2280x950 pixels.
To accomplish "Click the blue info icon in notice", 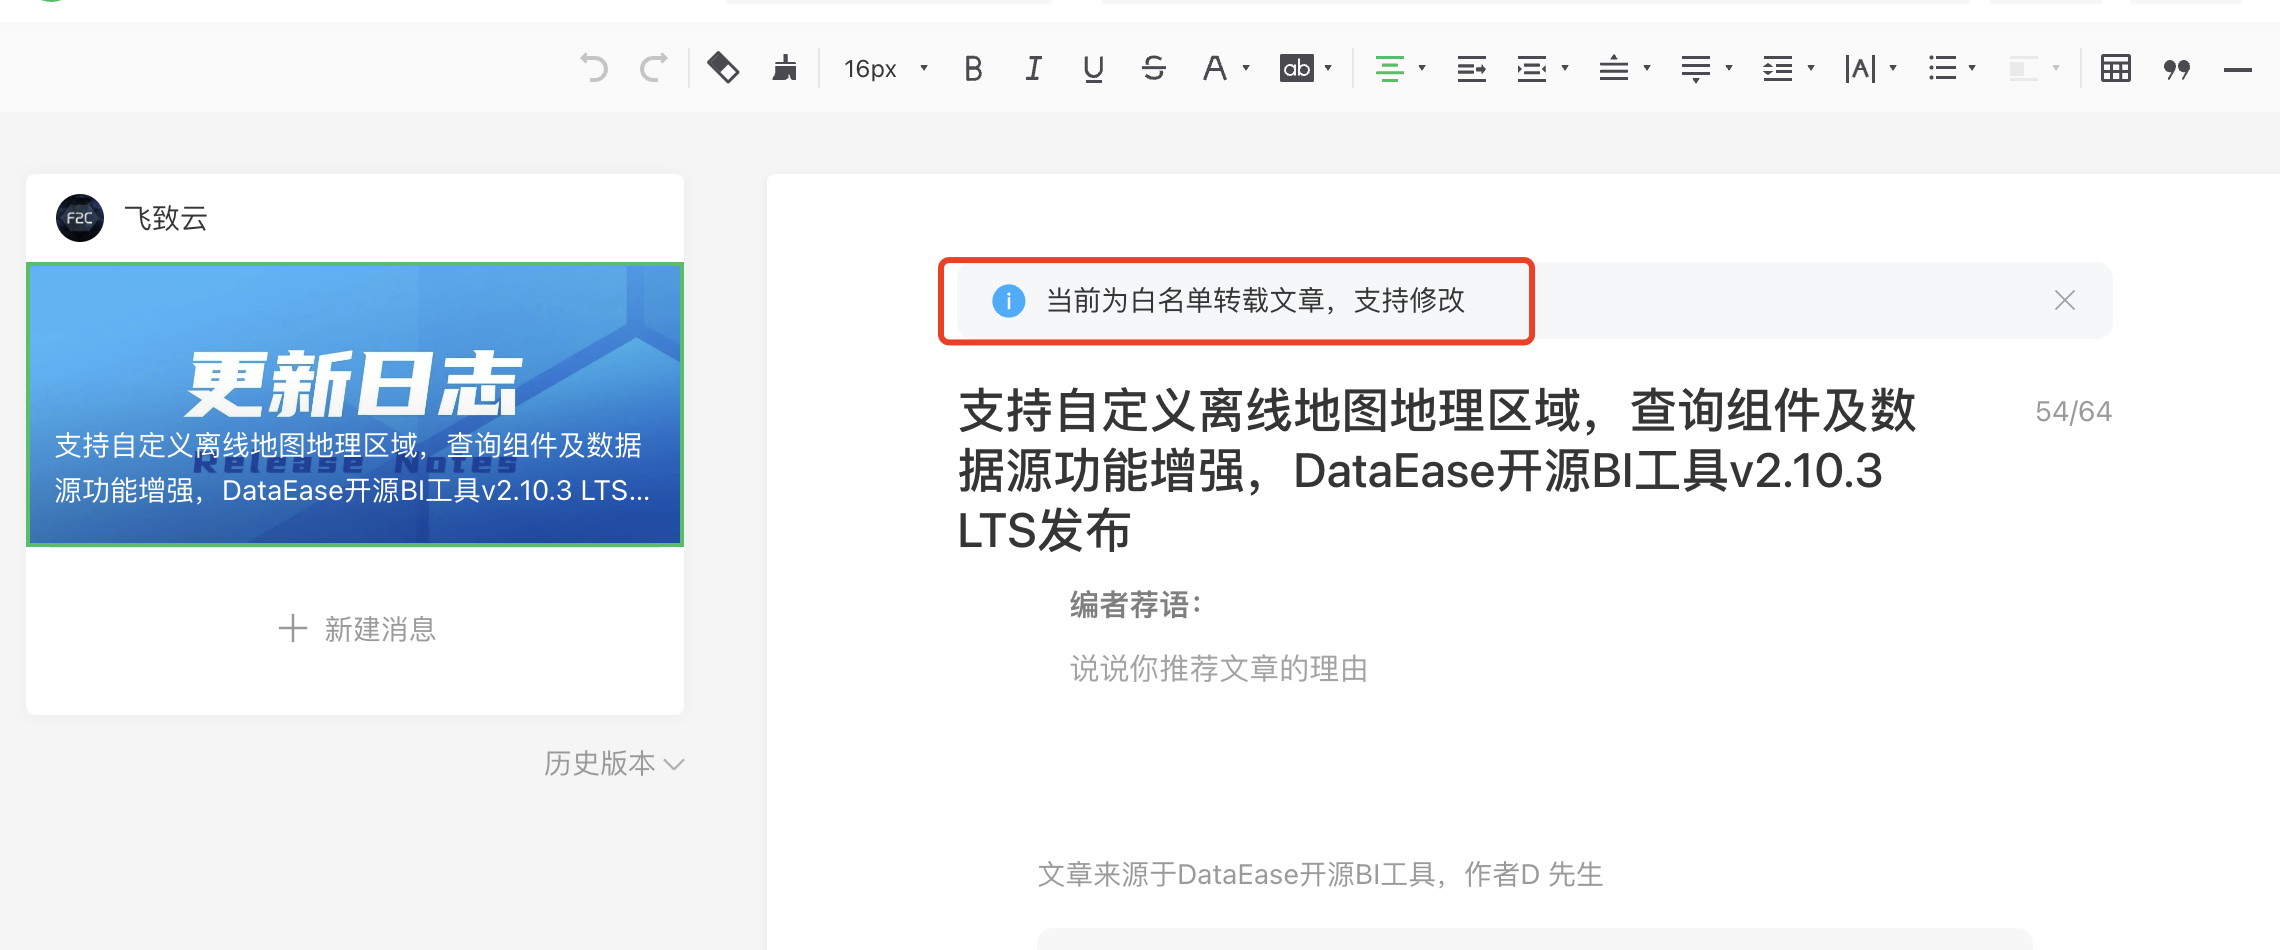I will pos(1008,300).
